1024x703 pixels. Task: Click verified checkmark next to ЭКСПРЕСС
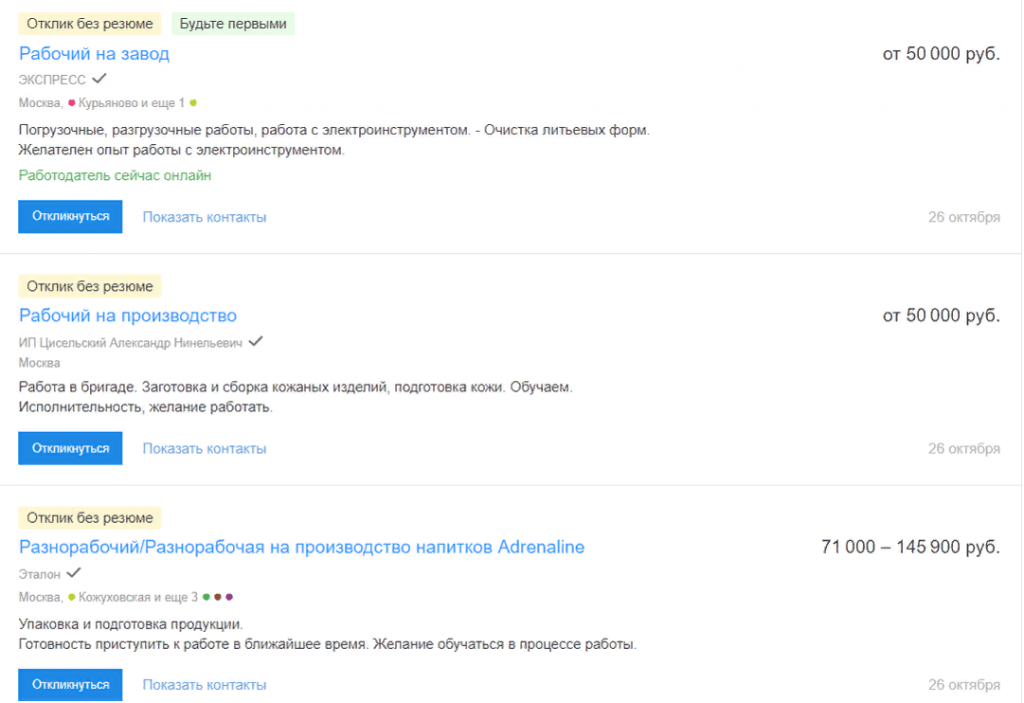point(99,78)
